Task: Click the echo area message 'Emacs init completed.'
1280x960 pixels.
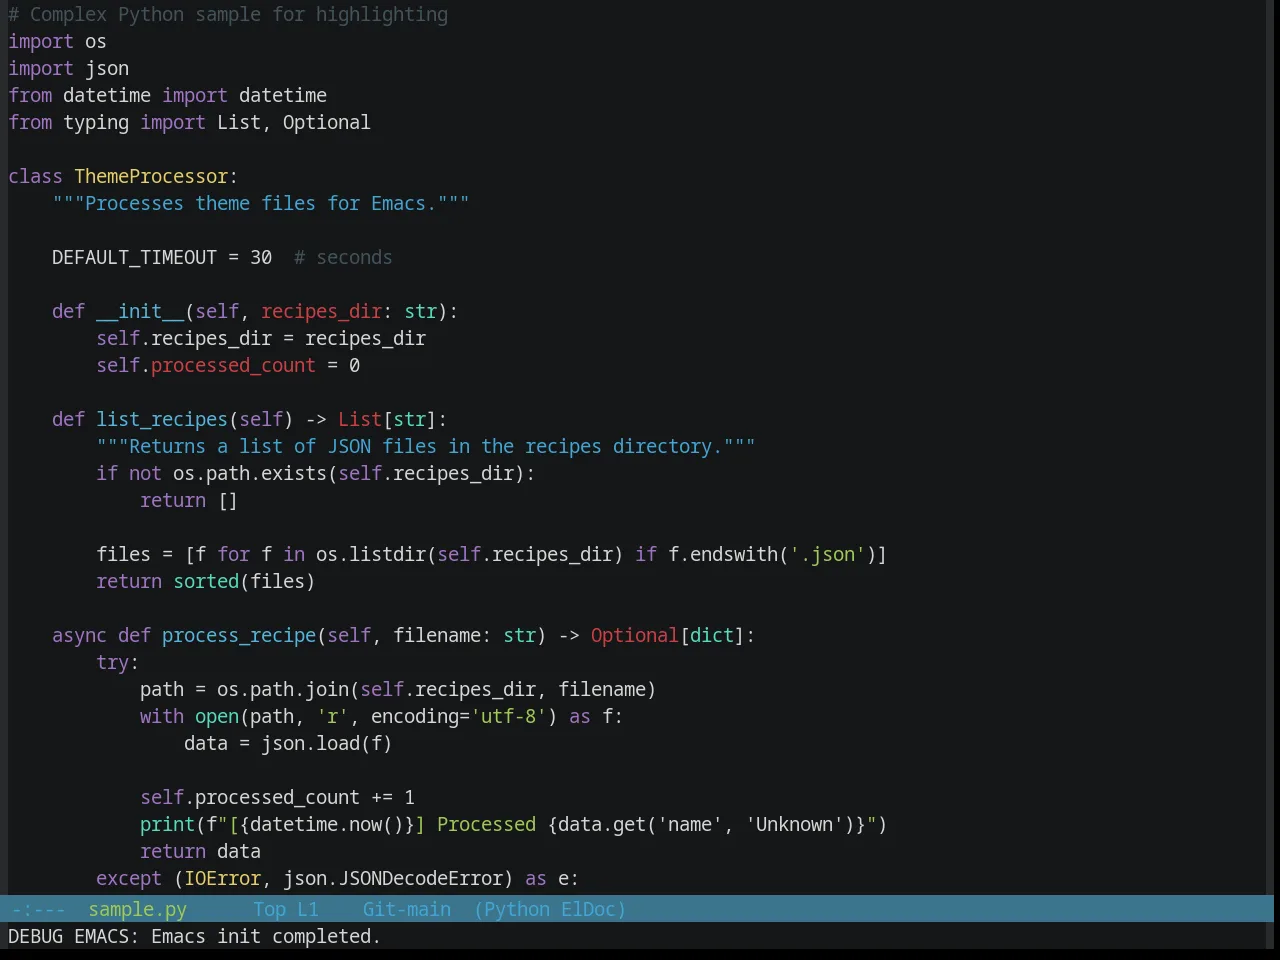Action: pyautogui.click(x=266, y=936)
